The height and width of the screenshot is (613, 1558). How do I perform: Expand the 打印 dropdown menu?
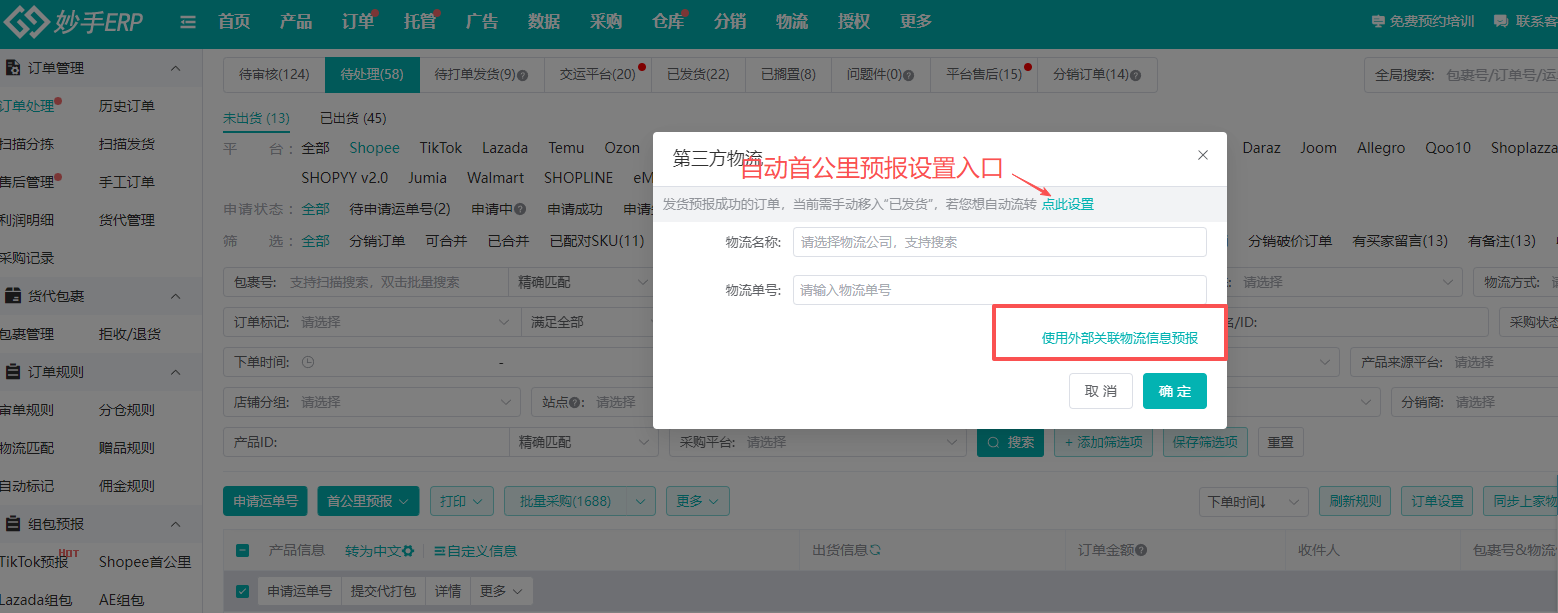pyautogui.click(x=461, y=501)
